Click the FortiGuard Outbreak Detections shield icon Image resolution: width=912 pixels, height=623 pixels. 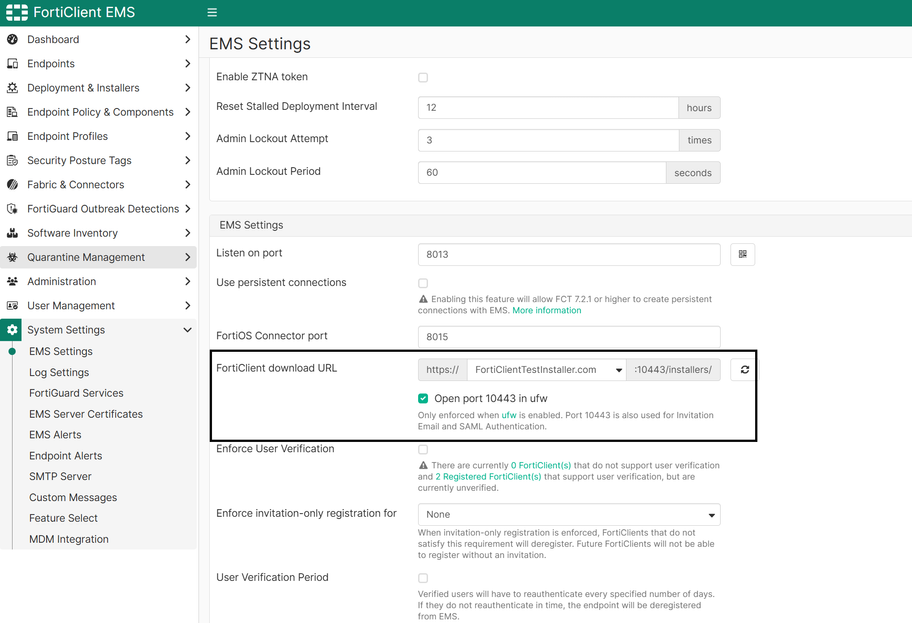pyautogui.click(x=12, y=209)
